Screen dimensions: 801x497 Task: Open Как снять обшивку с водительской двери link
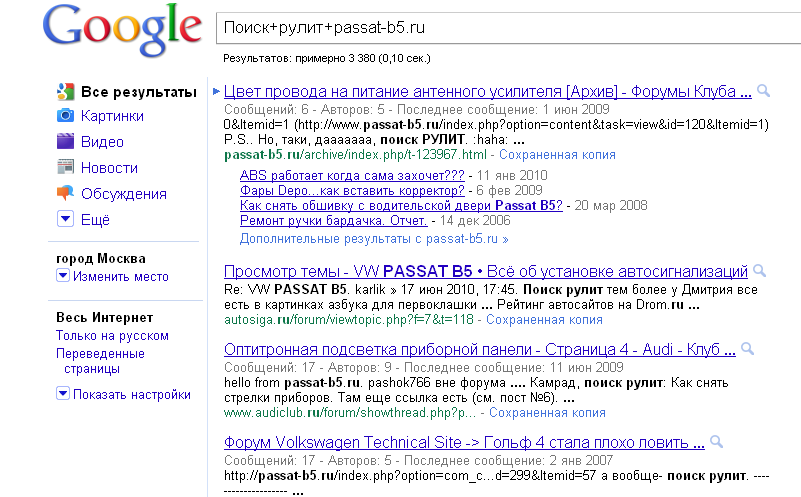click(401, 205)
